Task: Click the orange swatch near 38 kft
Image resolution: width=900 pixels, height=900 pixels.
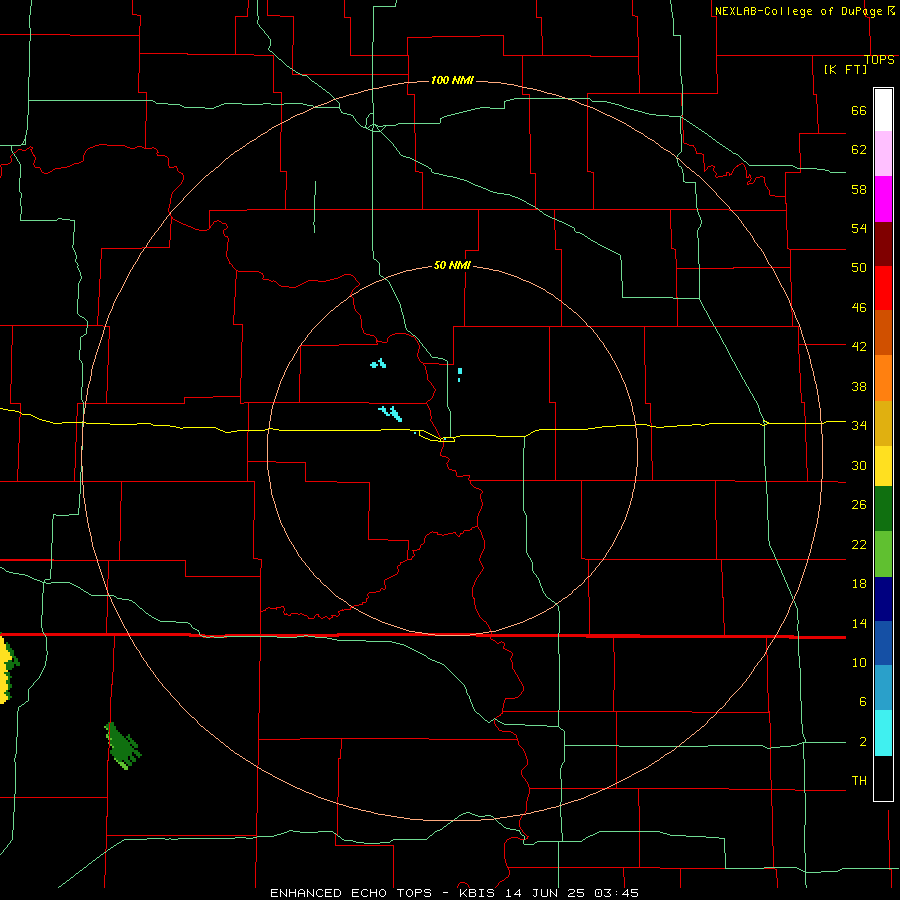Action: point(883,378)
